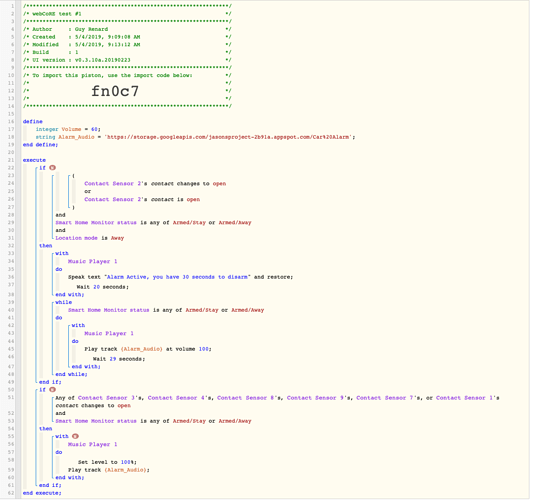The width and height of the screenshot is (533, 500).
Task: Select Play track at volume 100 statement
Action: [148, 349]
